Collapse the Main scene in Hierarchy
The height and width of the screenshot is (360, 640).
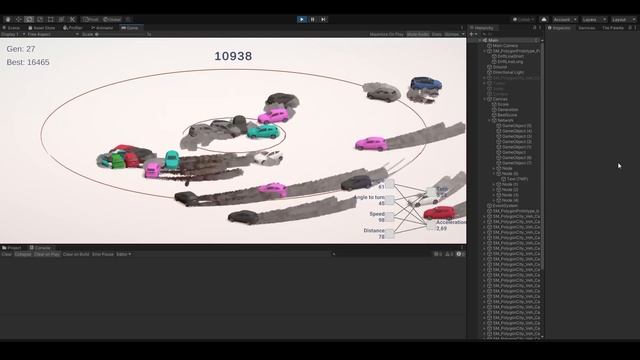480,40
